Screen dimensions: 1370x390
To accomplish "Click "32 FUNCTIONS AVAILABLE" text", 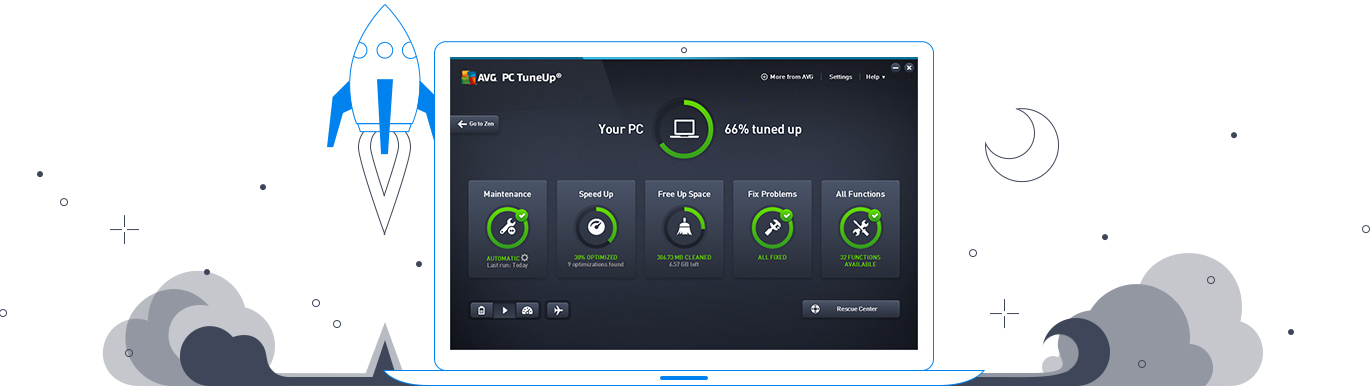I will coord(860,260).
